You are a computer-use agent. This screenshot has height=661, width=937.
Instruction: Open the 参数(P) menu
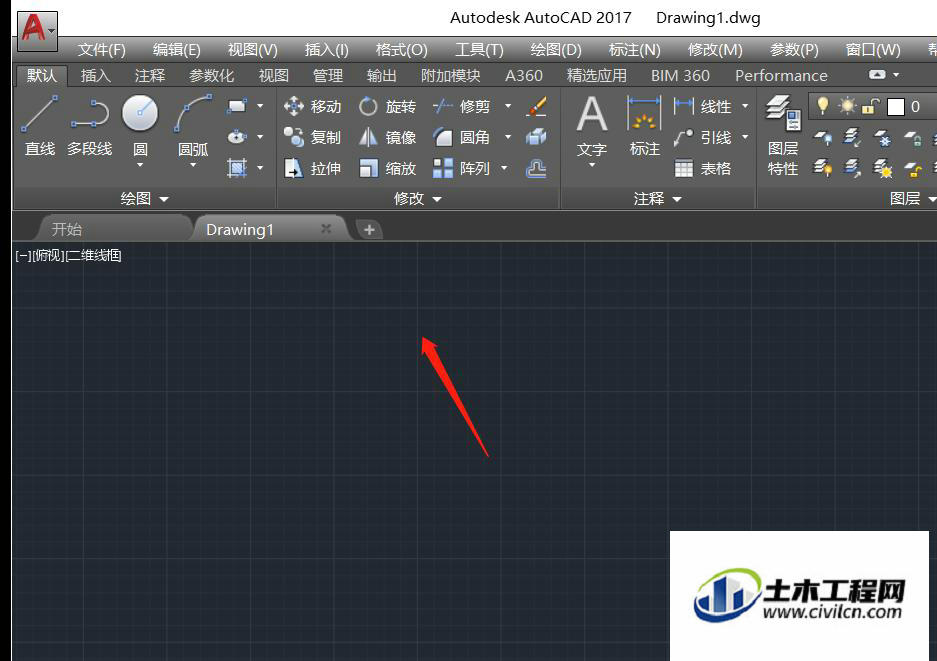(794, 50)
